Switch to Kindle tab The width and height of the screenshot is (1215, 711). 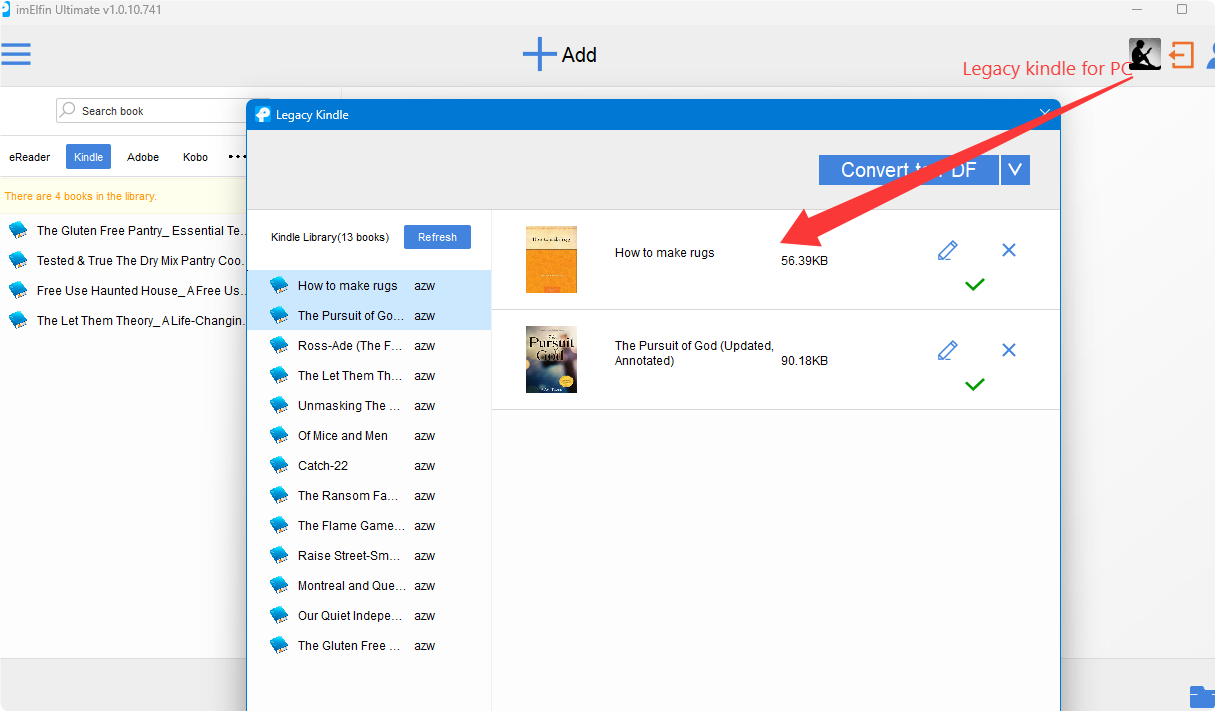(89, 157)
